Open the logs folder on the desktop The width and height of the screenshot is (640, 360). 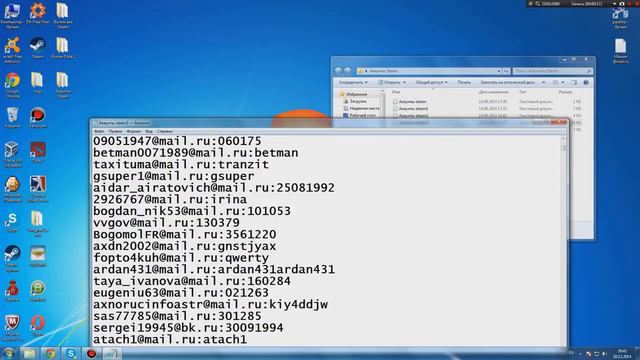pyautogui.click(x=38, y=83)
